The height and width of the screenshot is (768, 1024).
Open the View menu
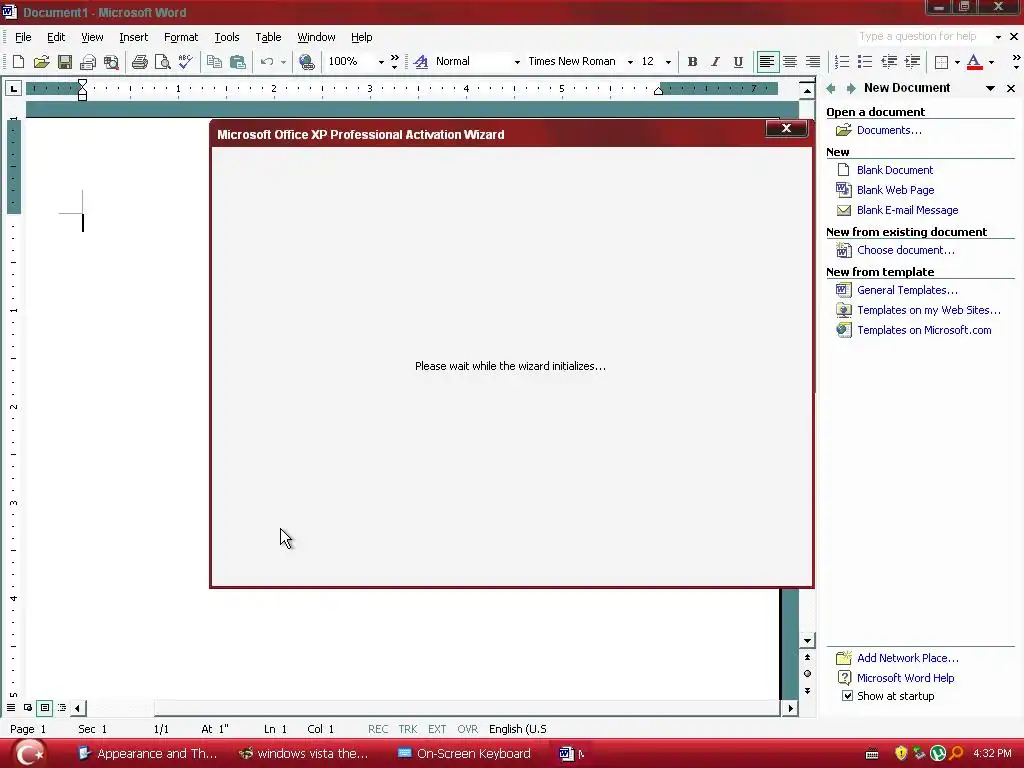pyautogui.click(x=92, y=37)
